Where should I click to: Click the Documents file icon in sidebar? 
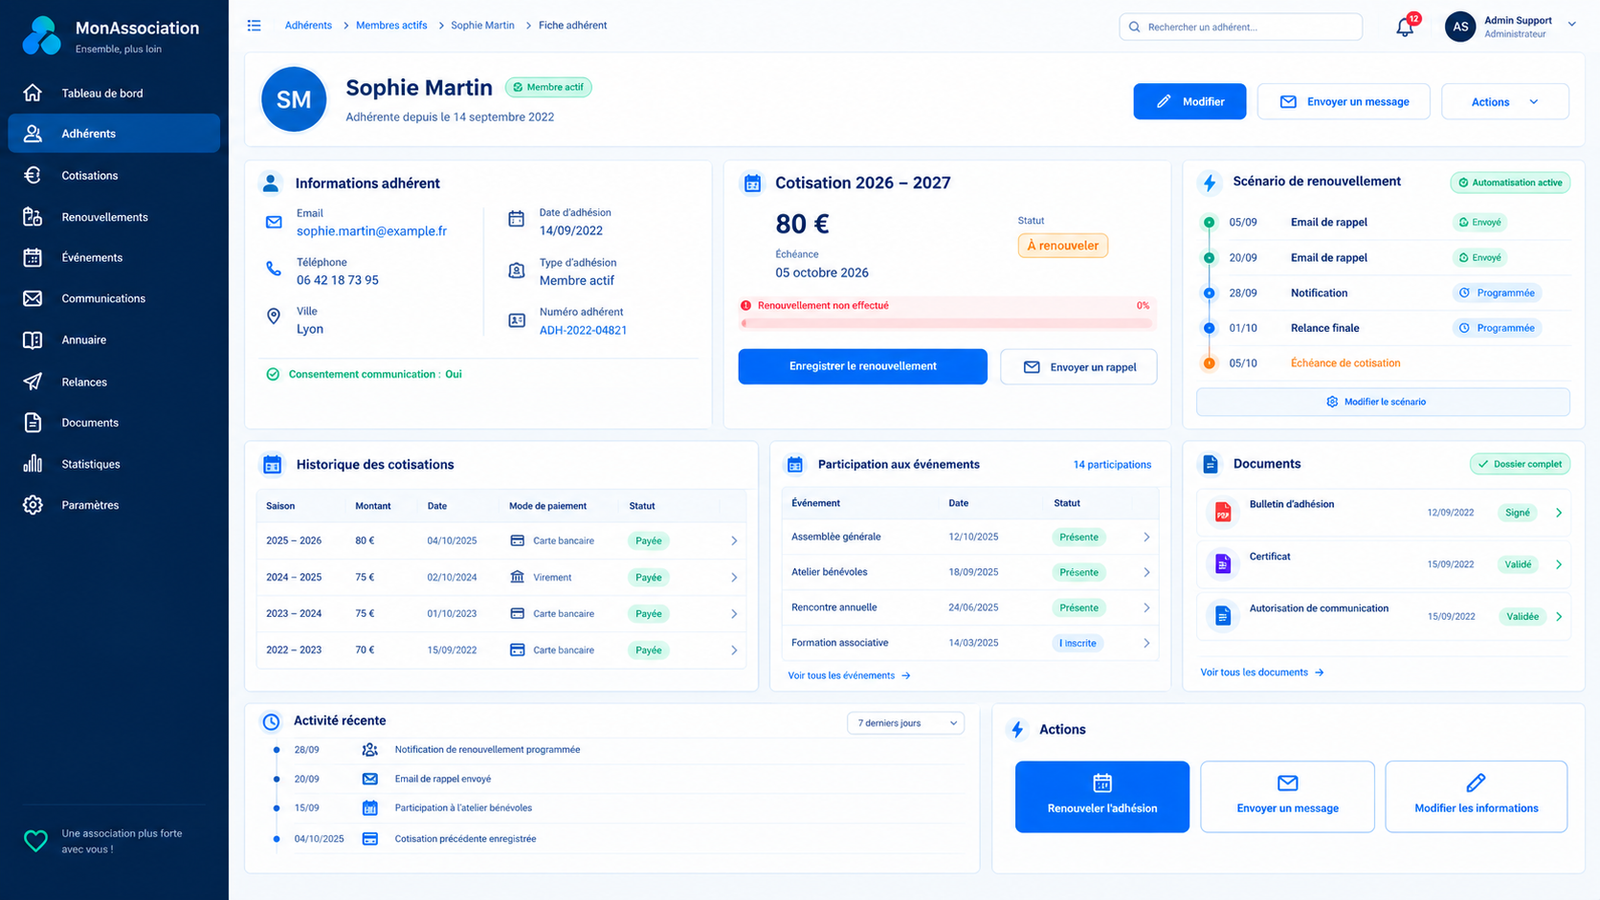click(33, 422)
